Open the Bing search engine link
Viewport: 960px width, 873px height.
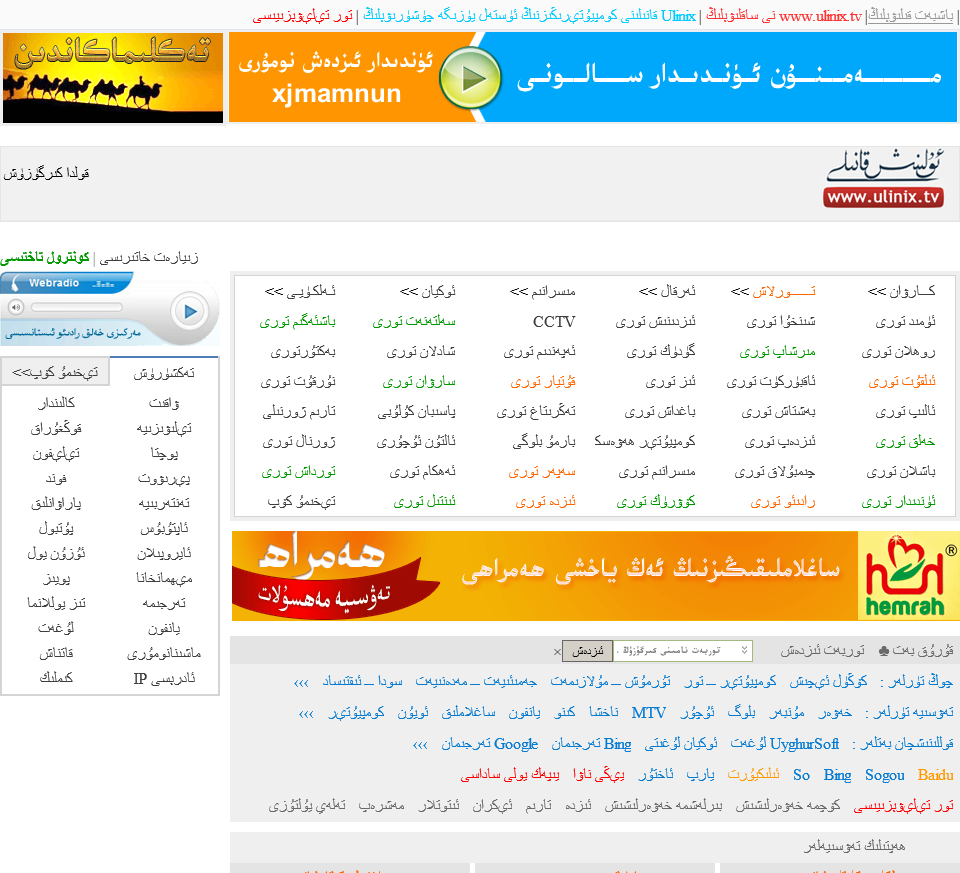(x=837, y=775)
